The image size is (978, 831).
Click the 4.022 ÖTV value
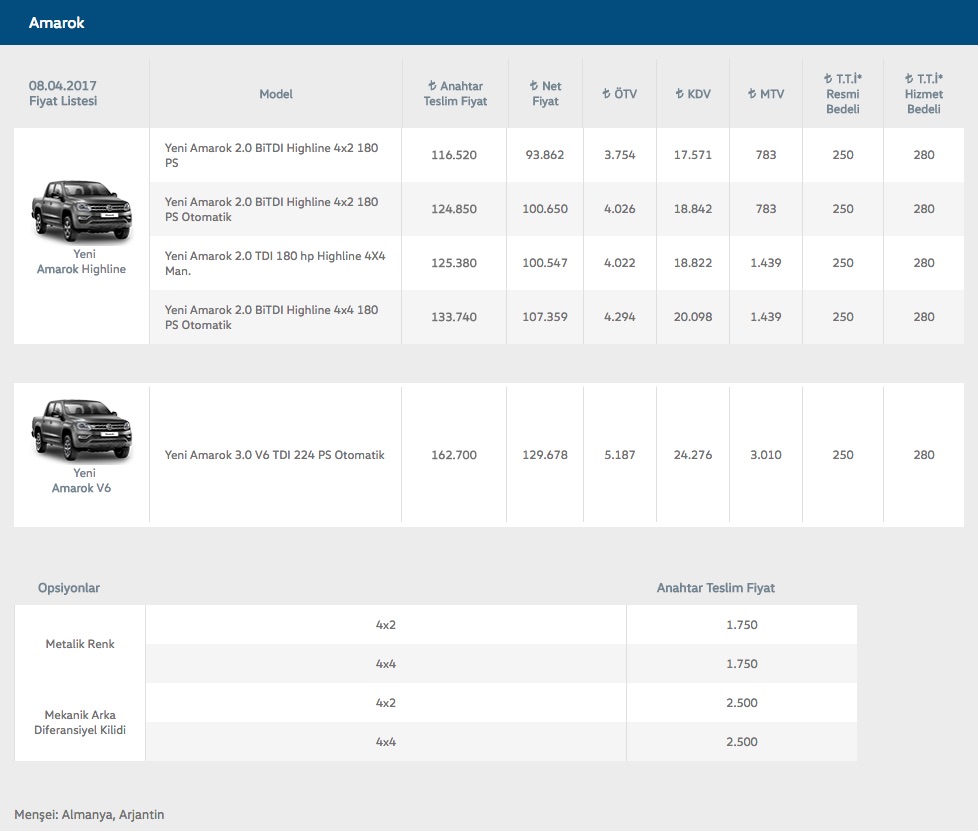point(619,263)
